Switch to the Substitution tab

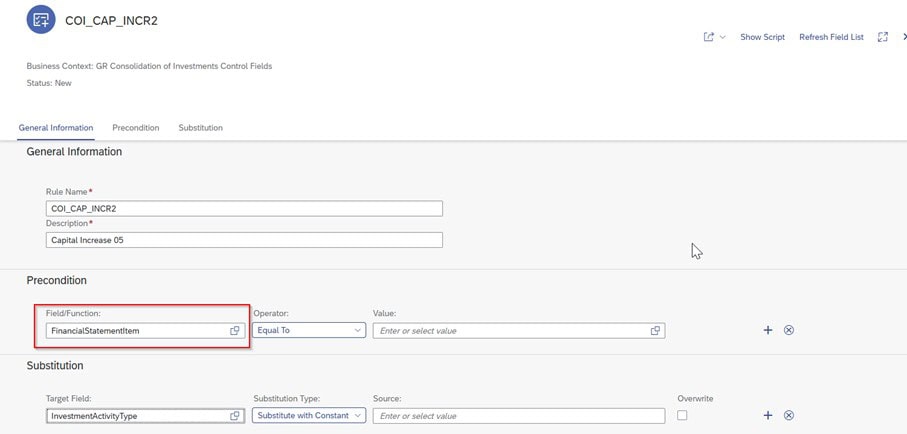[x=200, y=128]
